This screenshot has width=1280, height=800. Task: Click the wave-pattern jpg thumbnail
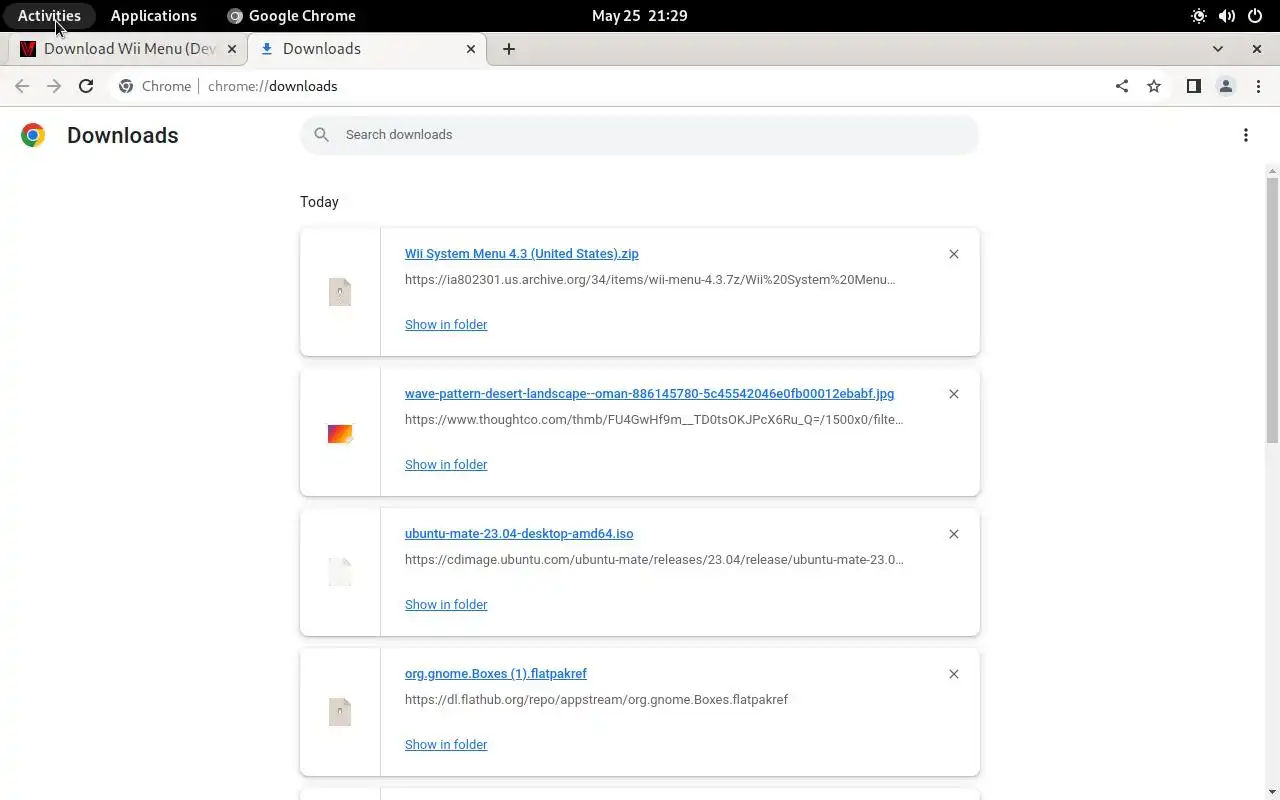click(x=340, y=433)
